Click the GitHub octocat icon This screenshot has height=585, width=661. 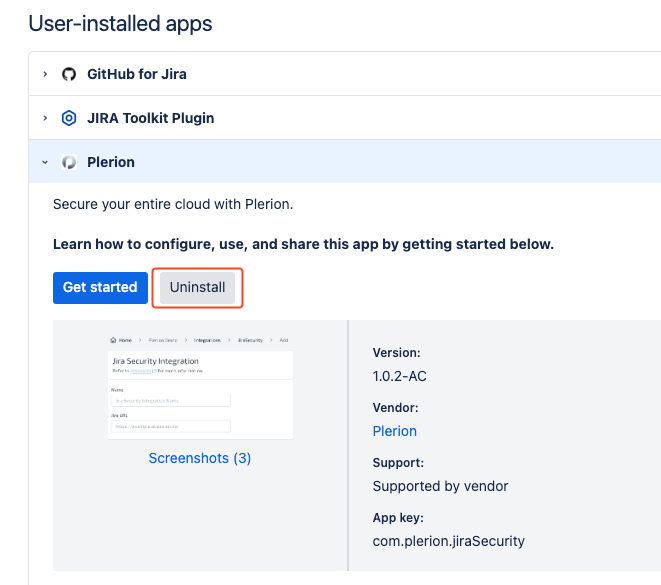tap(69, 74)
